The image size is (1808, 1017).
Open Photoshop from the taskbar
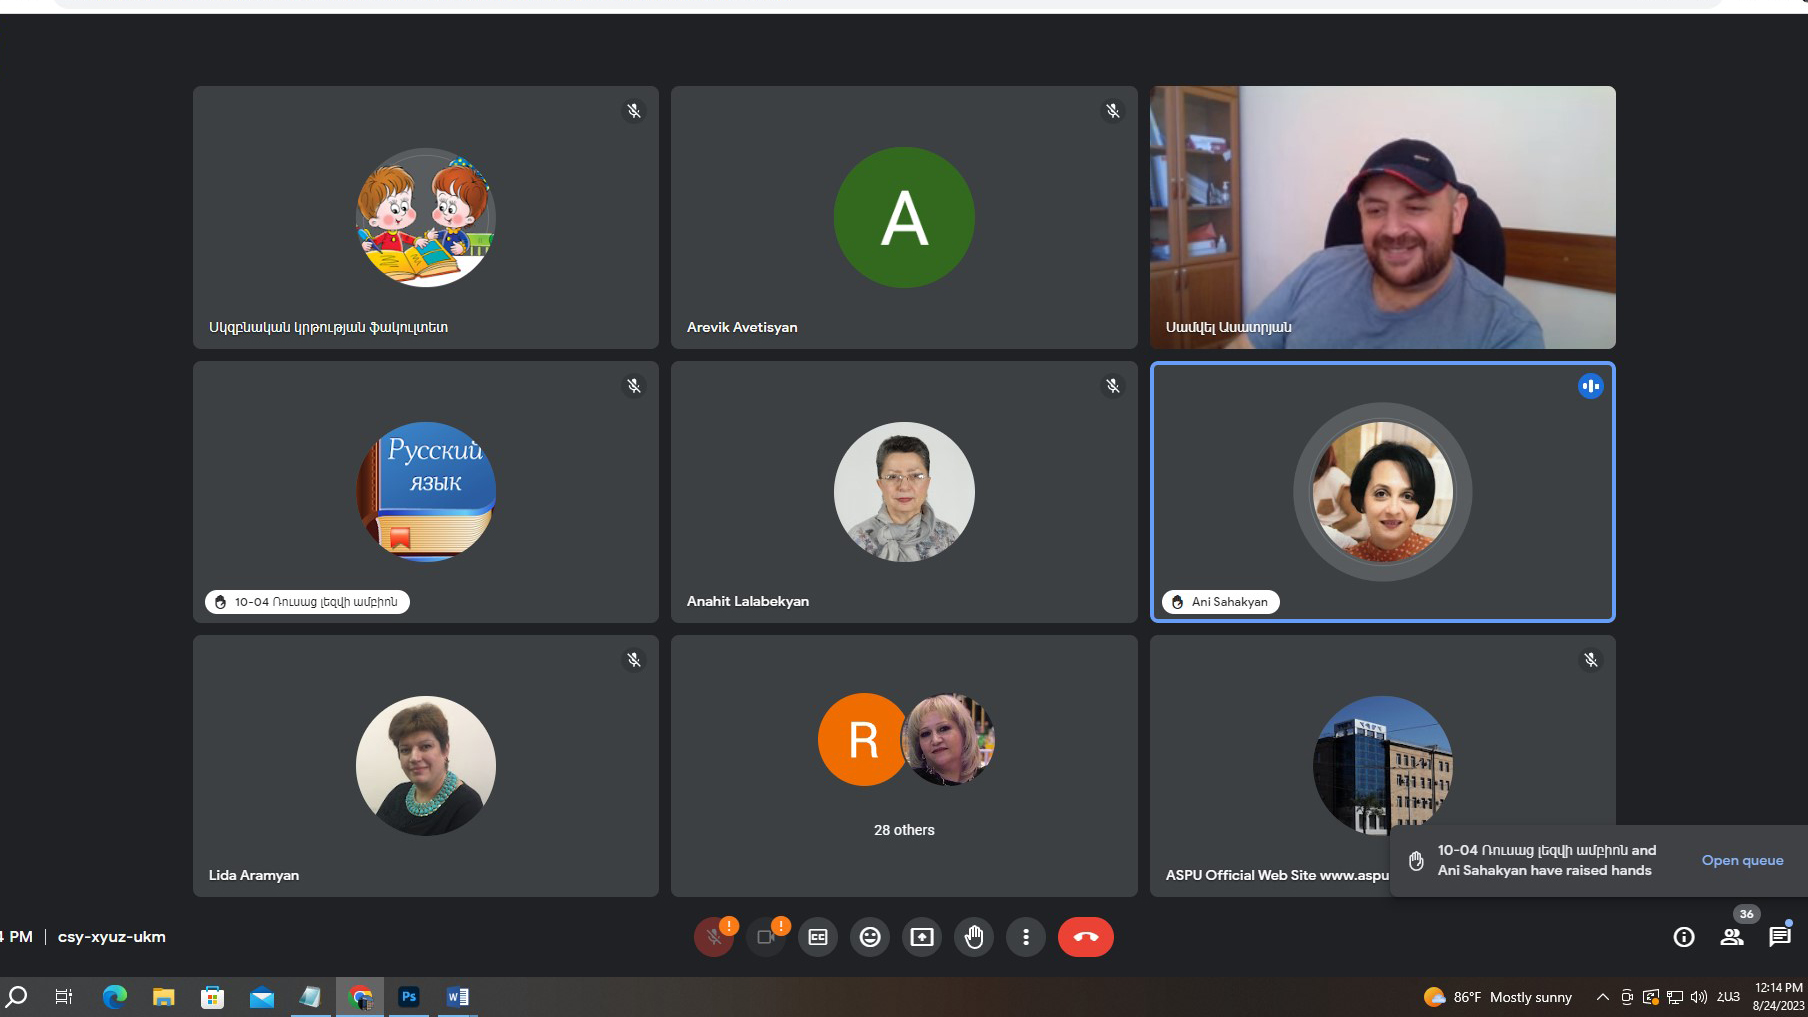click(408, 997)
